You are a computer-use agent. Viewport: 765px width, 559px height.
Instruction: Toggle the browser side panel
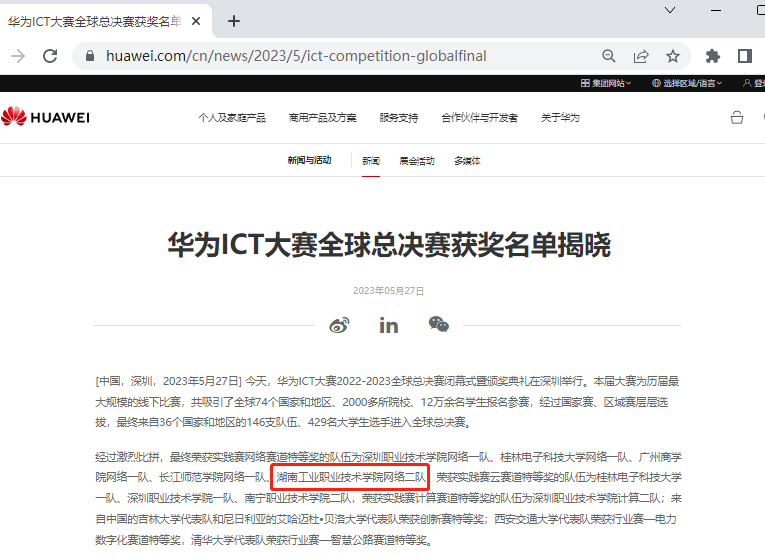click(x=745, y=56)
